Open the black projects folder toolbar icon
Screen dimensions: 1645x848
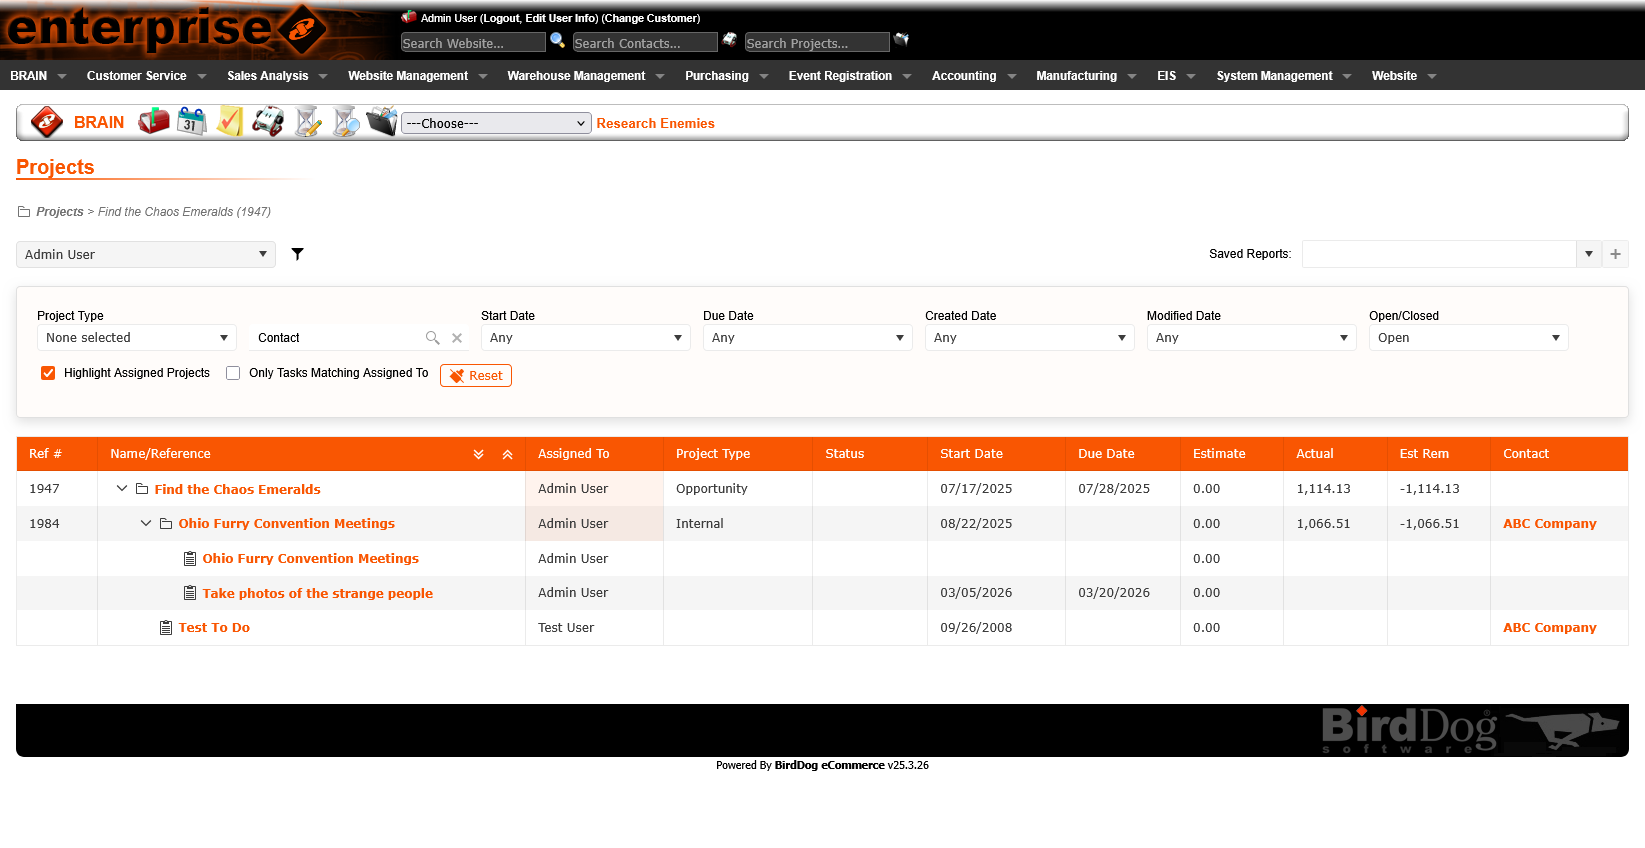click(x=382, y=122)
